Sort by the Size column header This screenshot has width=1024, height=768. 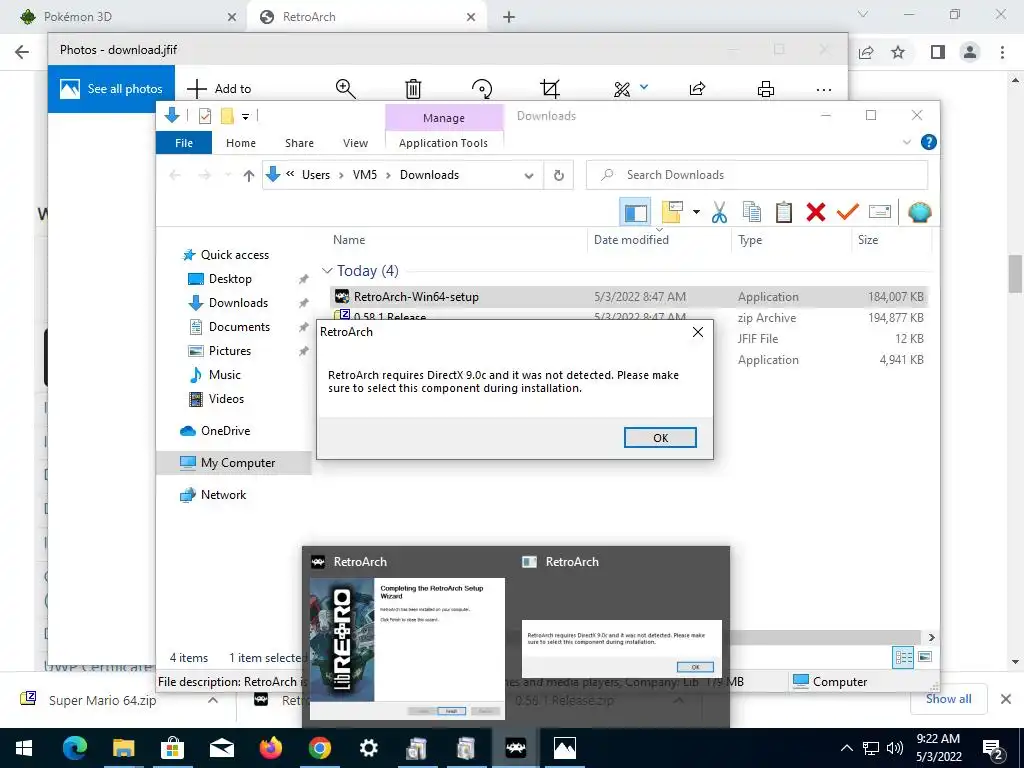pyautogui.click(x=867, y=240)
